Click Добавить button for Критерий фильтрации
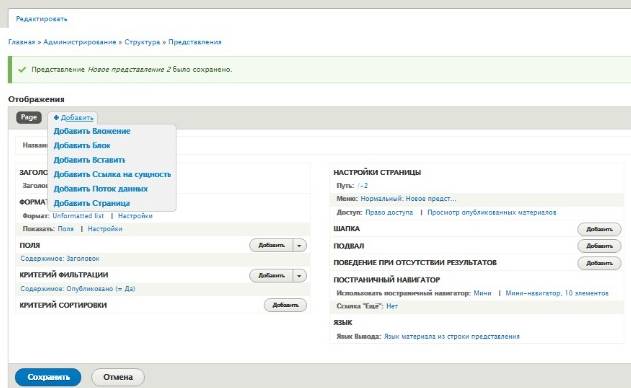 (271, 276)
